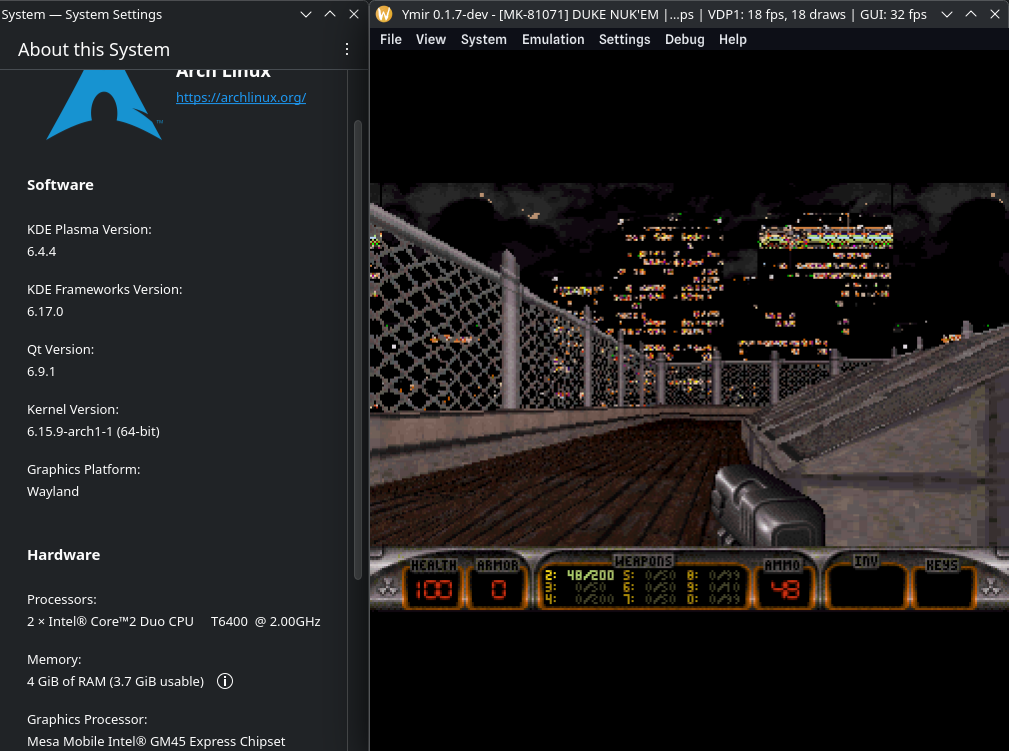
Task: Click the Intel Core2 Duo processor text
Action: (x=174, y=622)
